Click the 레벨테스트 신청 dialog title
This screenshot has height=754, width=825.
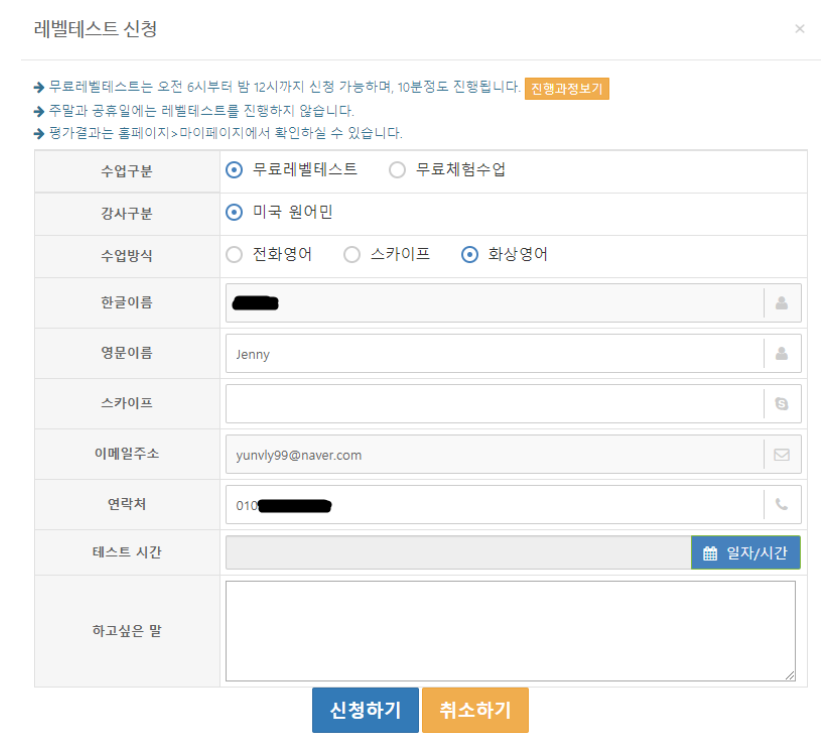pyautogui.click(x=95, y=28)
